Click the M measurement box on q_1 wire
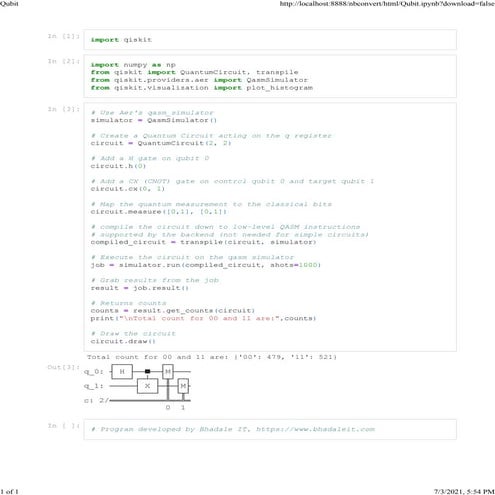 pos(183,386)
